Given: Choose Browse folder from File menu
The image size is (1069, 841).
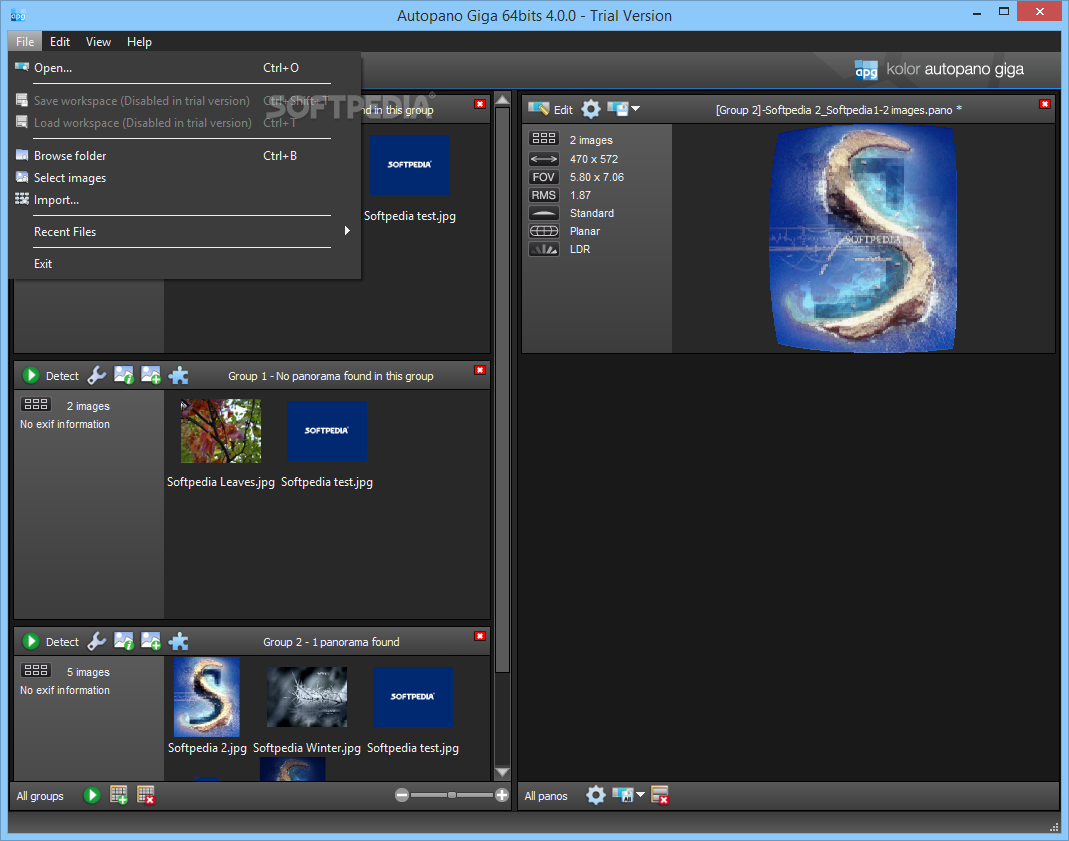Looking at the screenshot, I should [184, 155].
